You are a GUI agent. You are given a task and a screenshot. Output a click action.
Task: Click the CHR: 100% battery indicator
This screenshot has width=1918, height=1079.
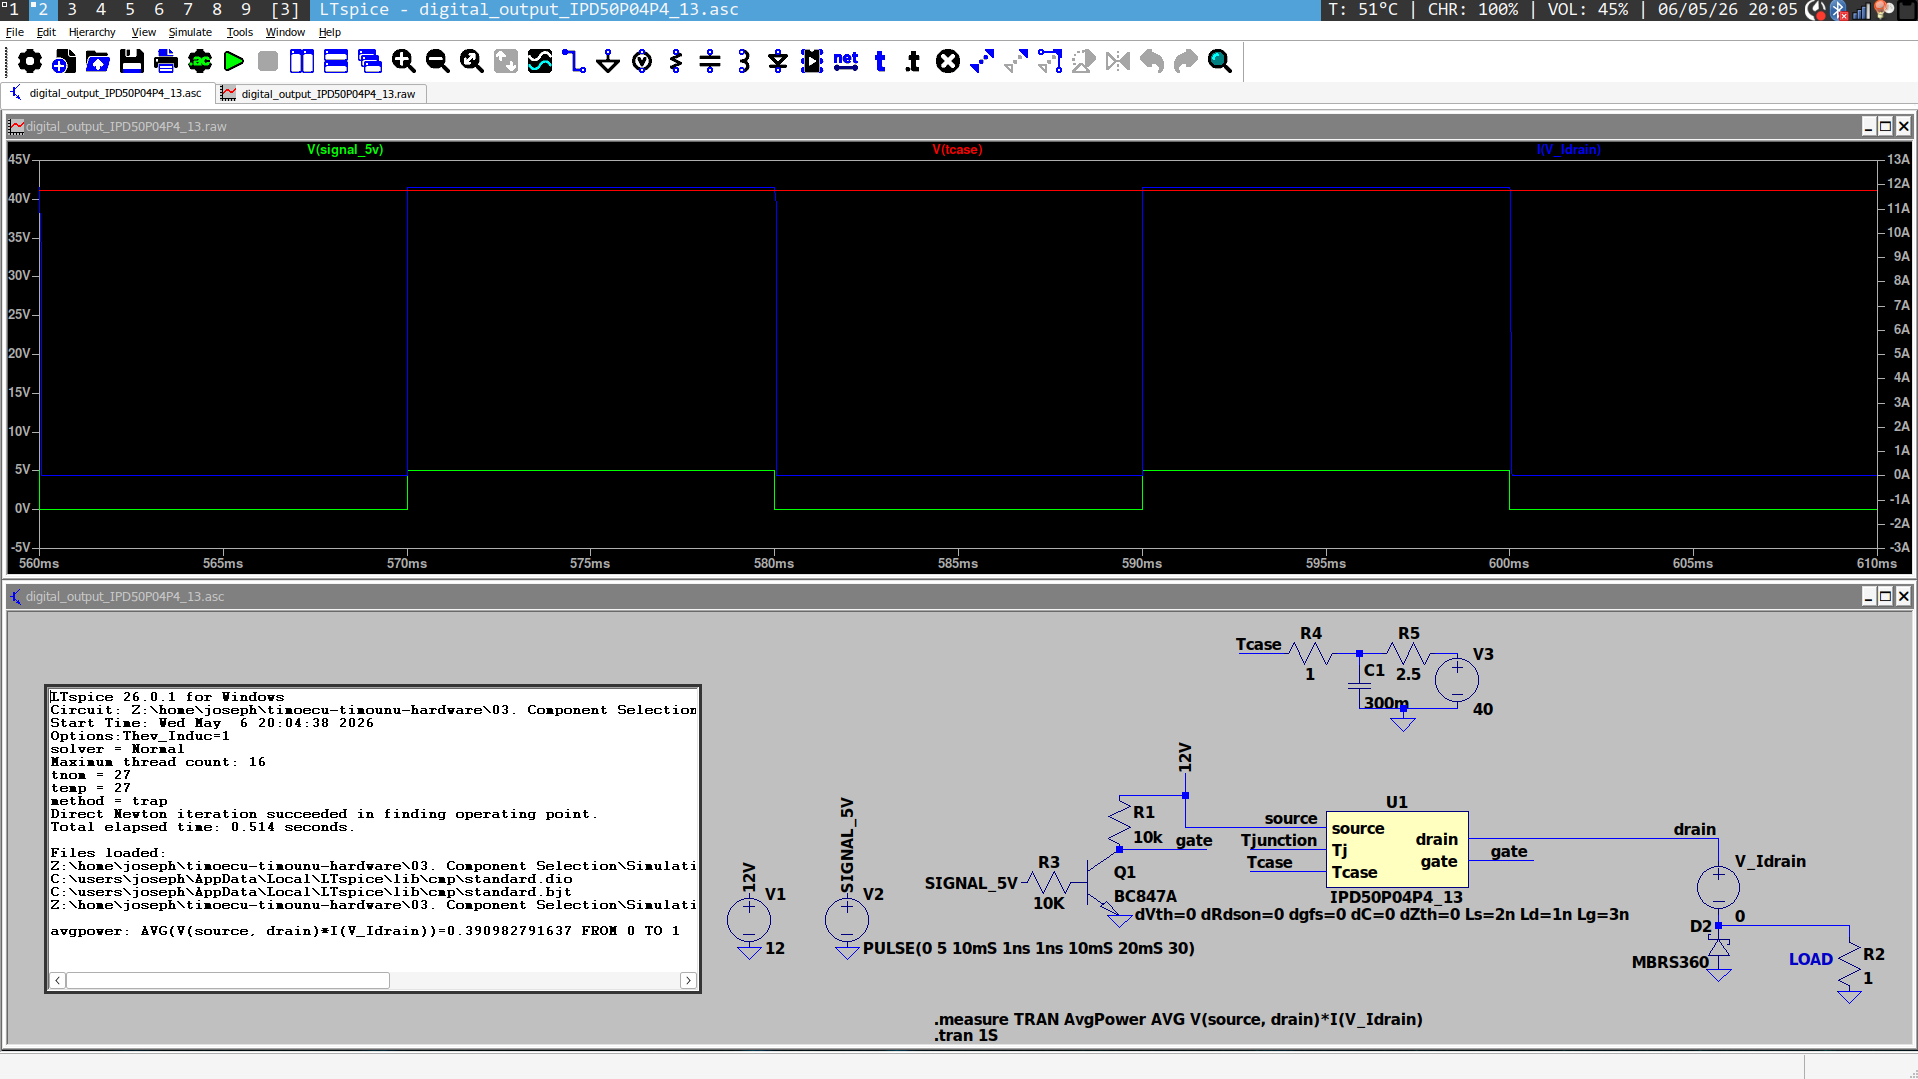click(1473, 9)
